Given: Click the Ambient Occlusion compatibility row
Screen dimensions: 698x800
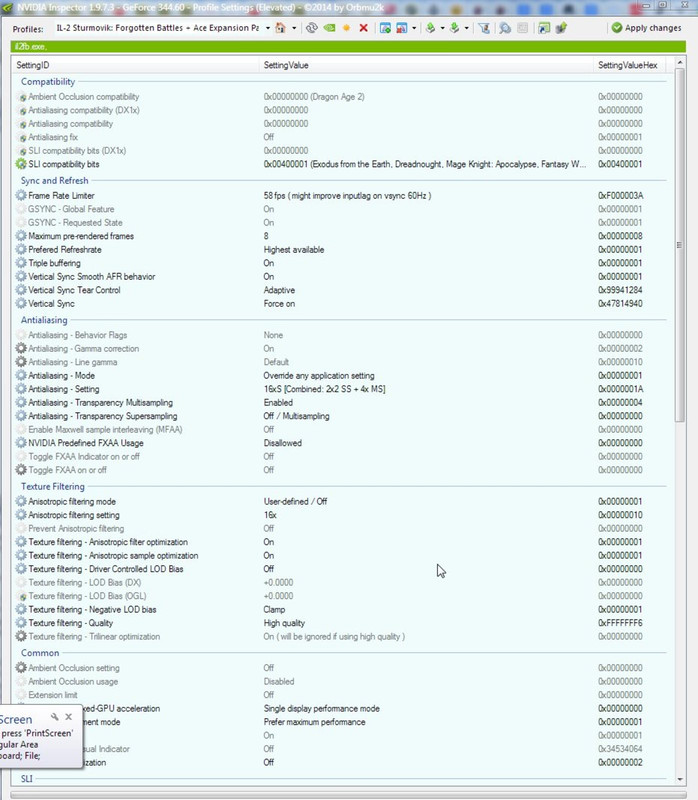Looking at the screenshot, I should coord(341,96).
